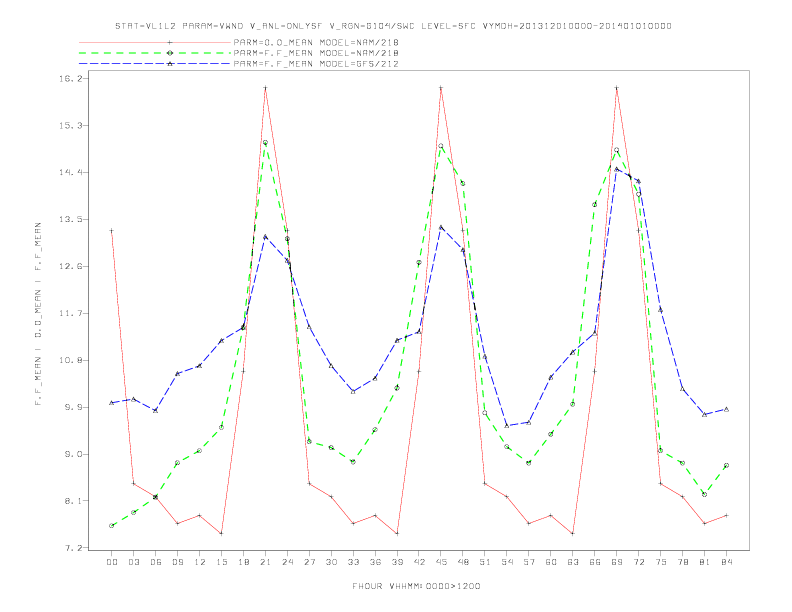The image size is (792, 612).
Task: Click x-axis tick label 66
Action: pyautogui.click(x=595, y=562)
